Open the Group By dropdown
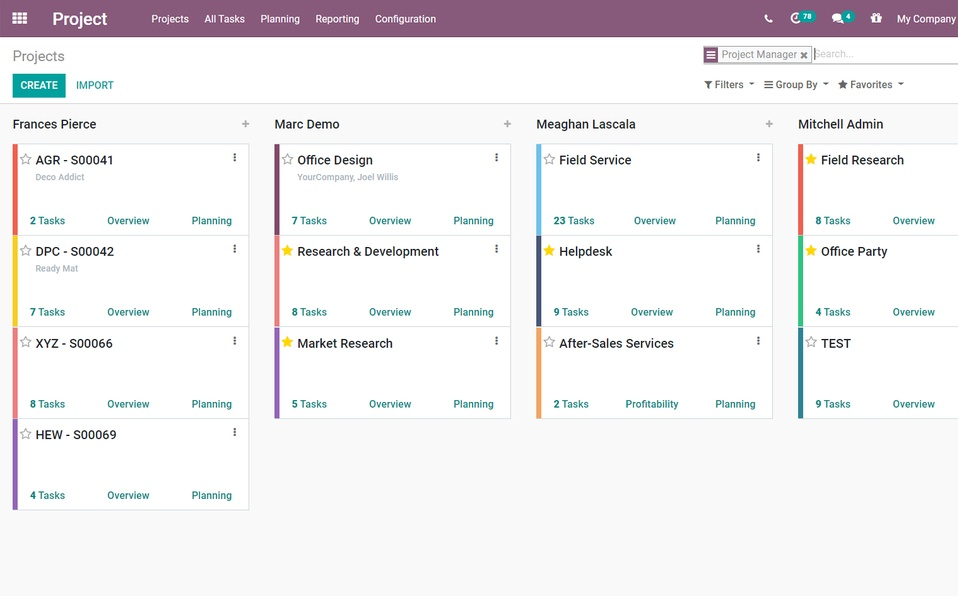The width and height of the screenshot is (958, 596). [795, 85]
